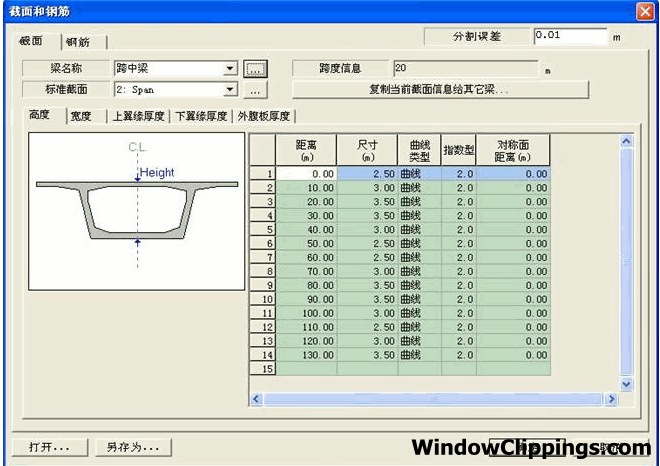Click distance cell 60.00
The height and width of the screenshot is (466, 660).
[x=306, y=257]
